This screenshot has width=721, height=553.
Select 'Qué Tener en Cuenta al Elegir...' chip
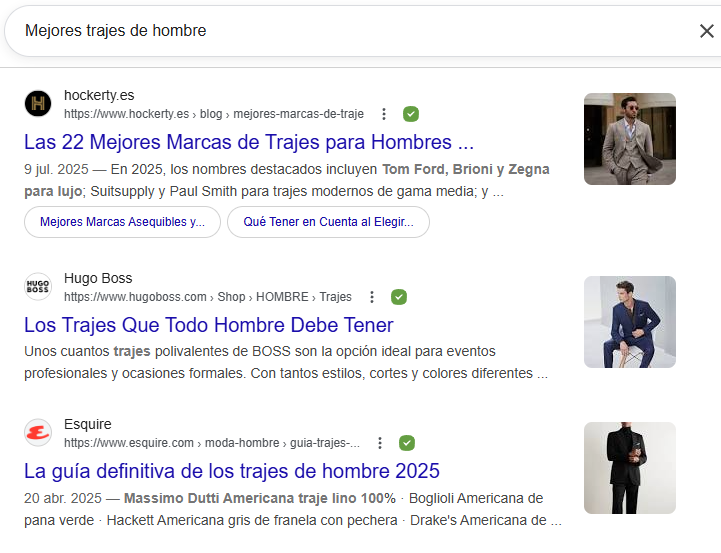click(328, 222)
